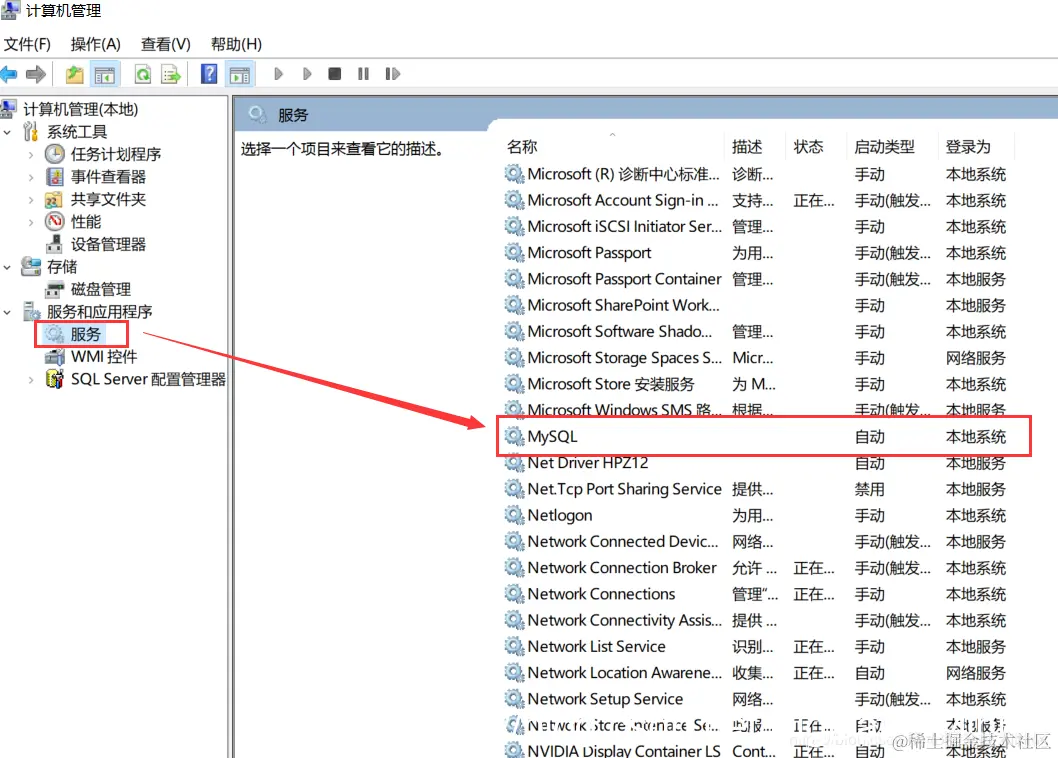The height and width of the screenshot is (758, 1058).
Task: Select 任务计划程序 in the tree
Action: [116, 154]
